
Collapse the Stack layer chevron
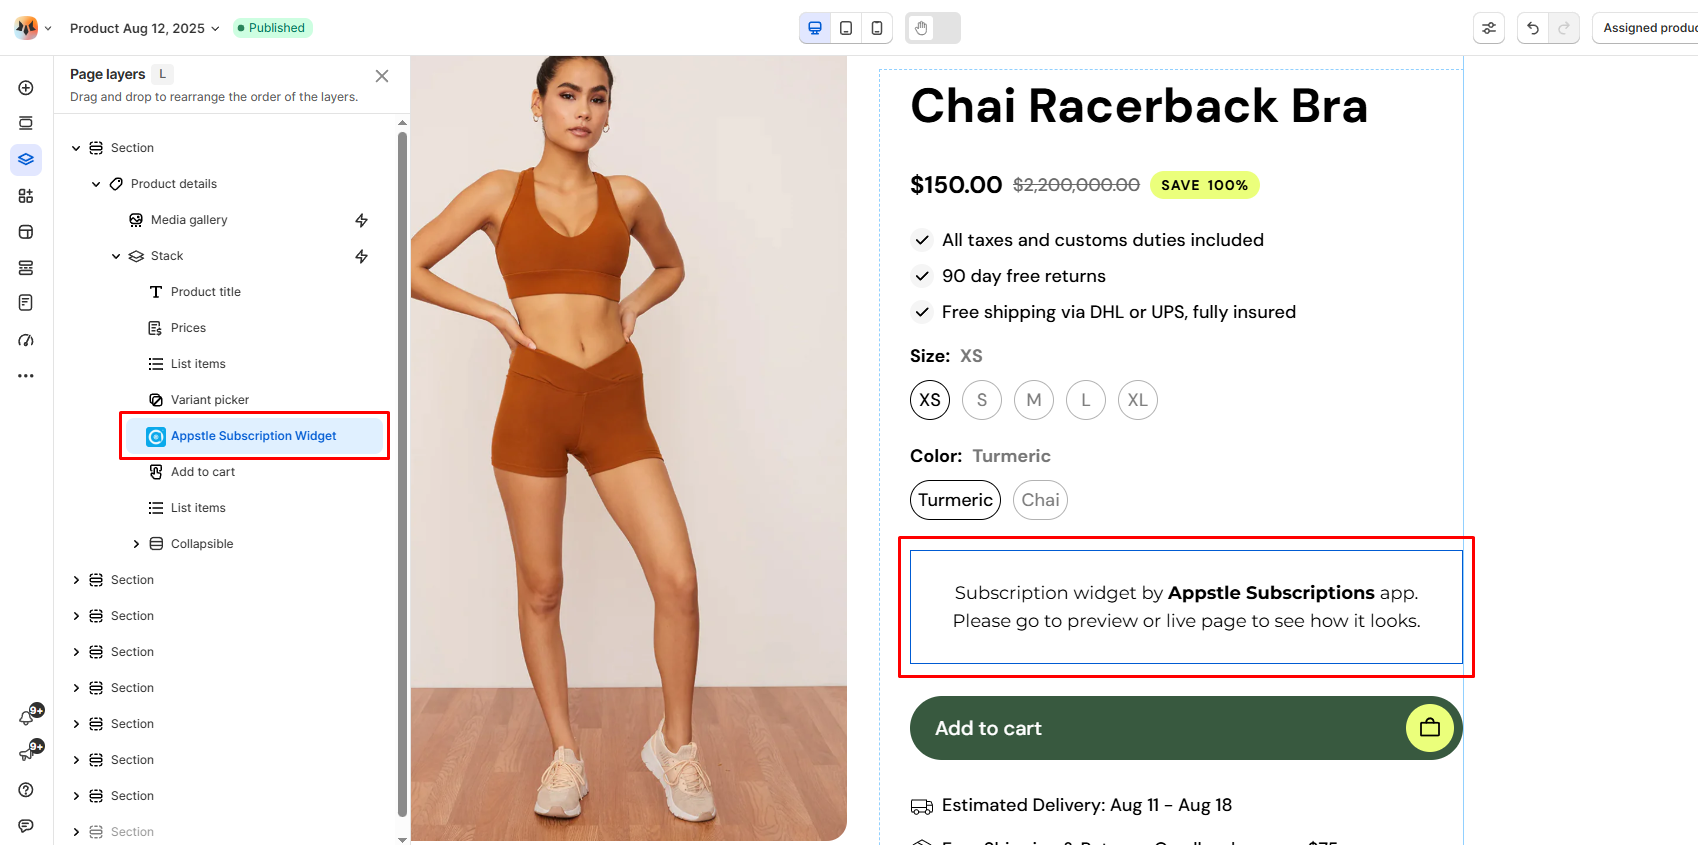116,256
